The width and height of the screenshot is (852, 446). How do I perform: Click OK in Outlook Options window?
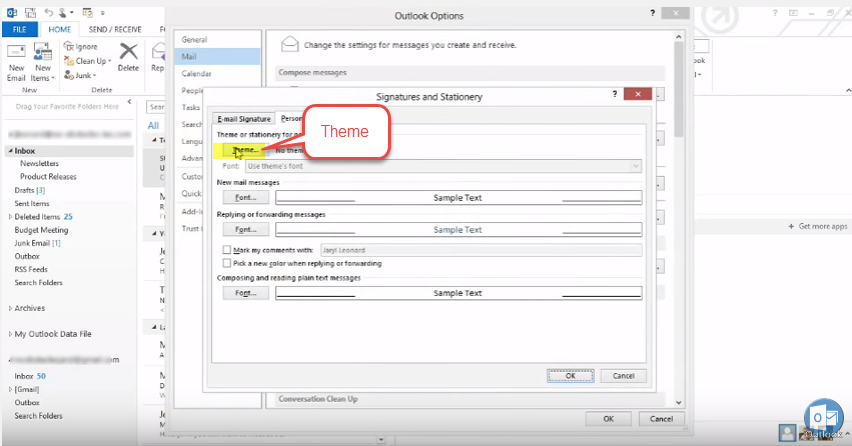pyautogui.click(x=609, y=419)
